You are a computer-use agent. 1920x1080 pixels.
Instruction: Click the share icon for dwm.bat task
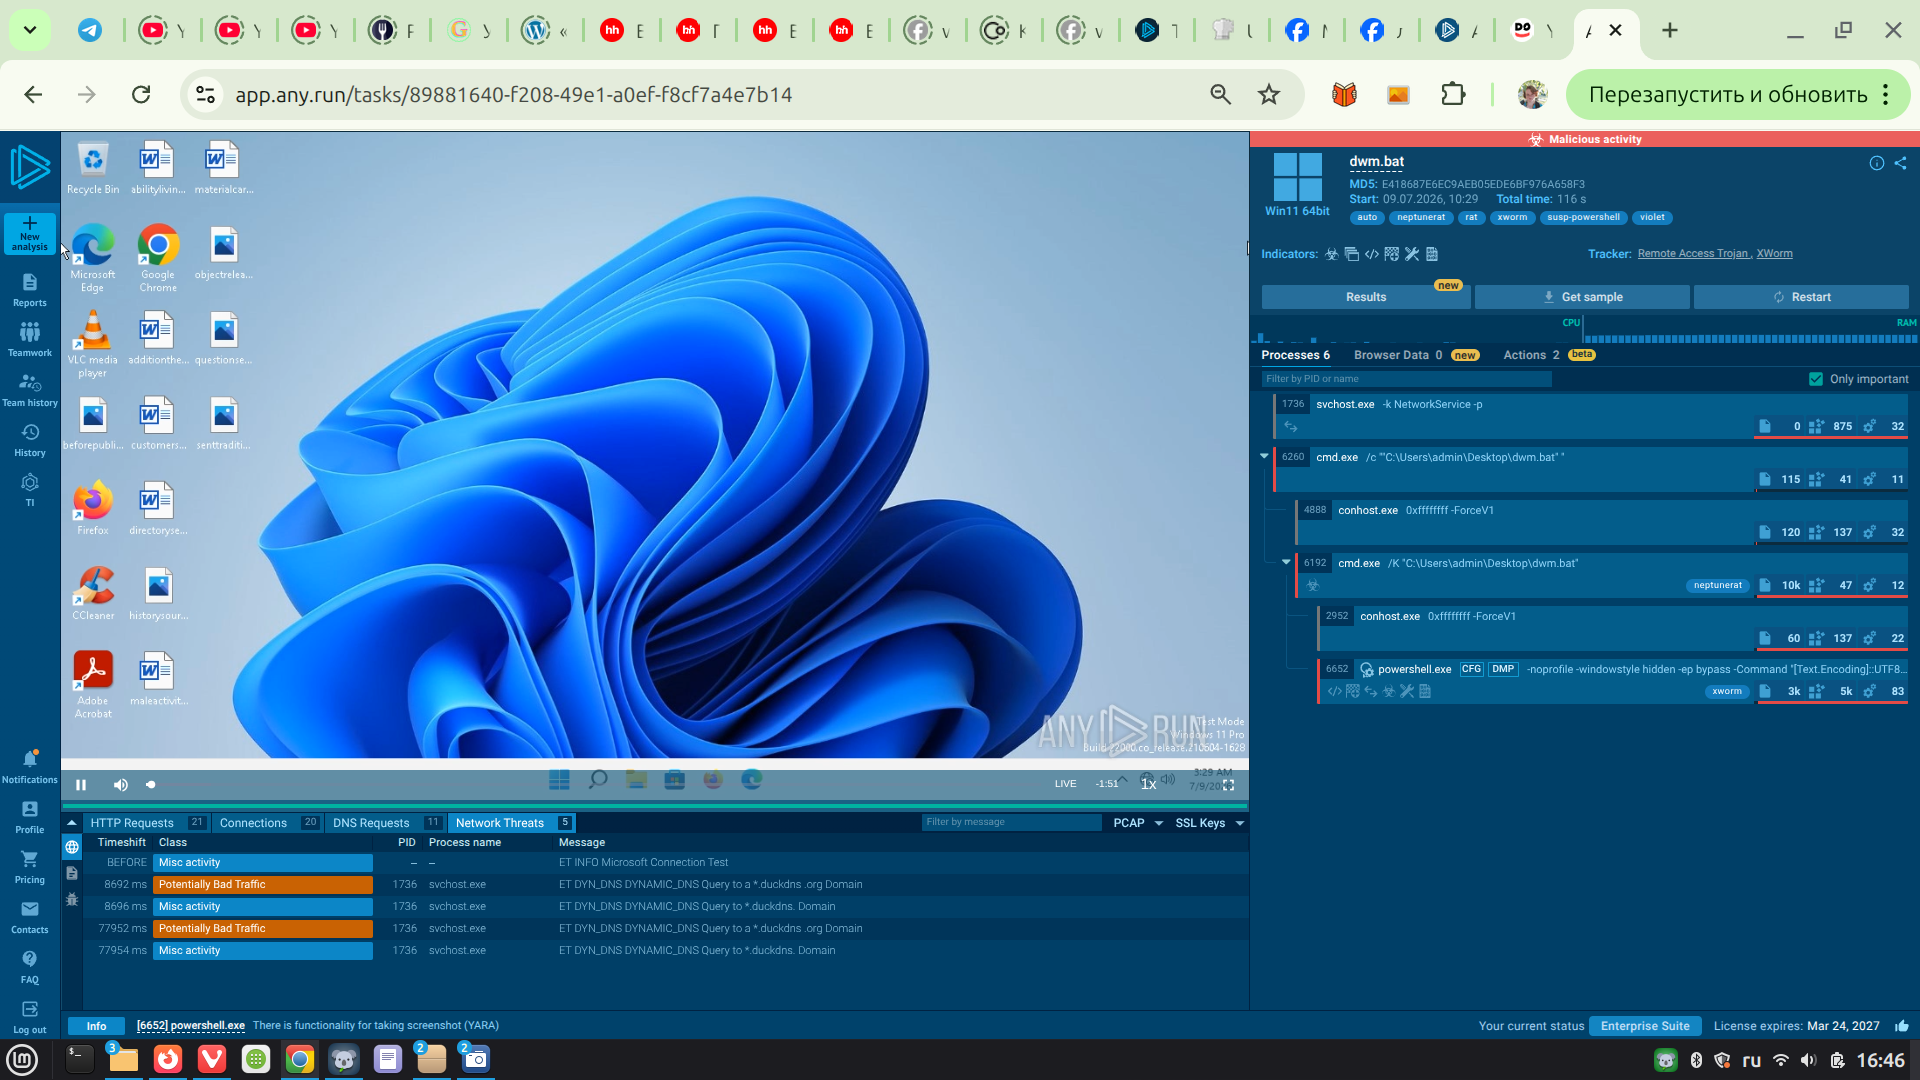click(x=1900, y=164)
